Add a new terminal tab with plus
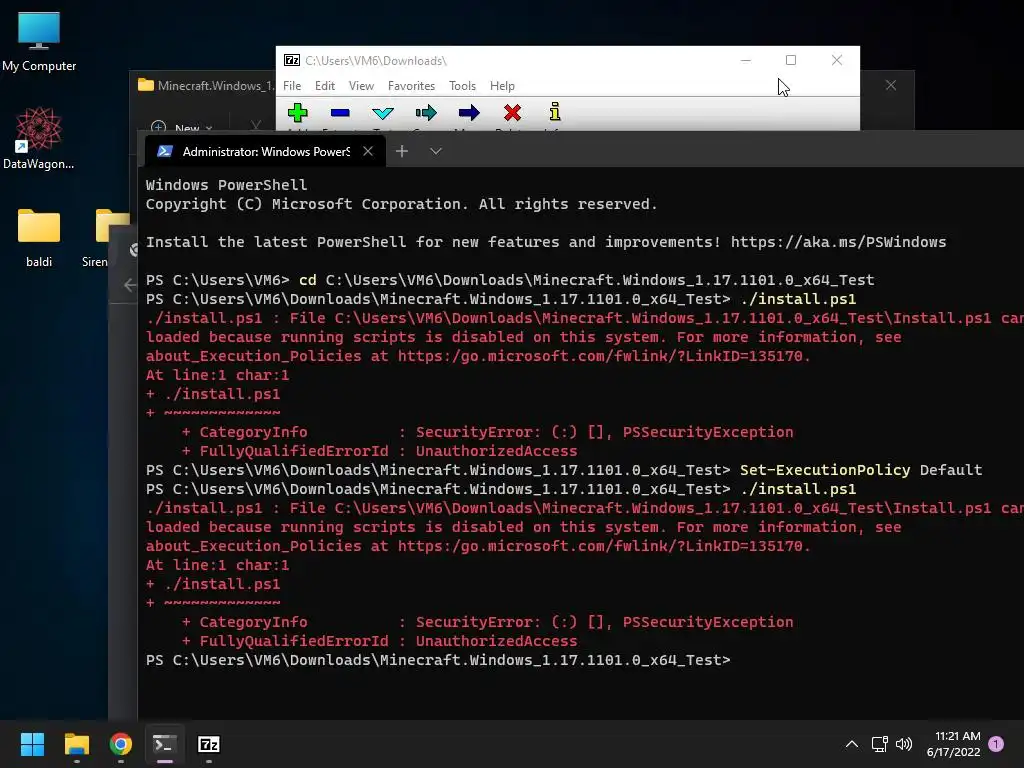Screen dimensions: 1024x768 pyautogui.click(x=402, y=152)
